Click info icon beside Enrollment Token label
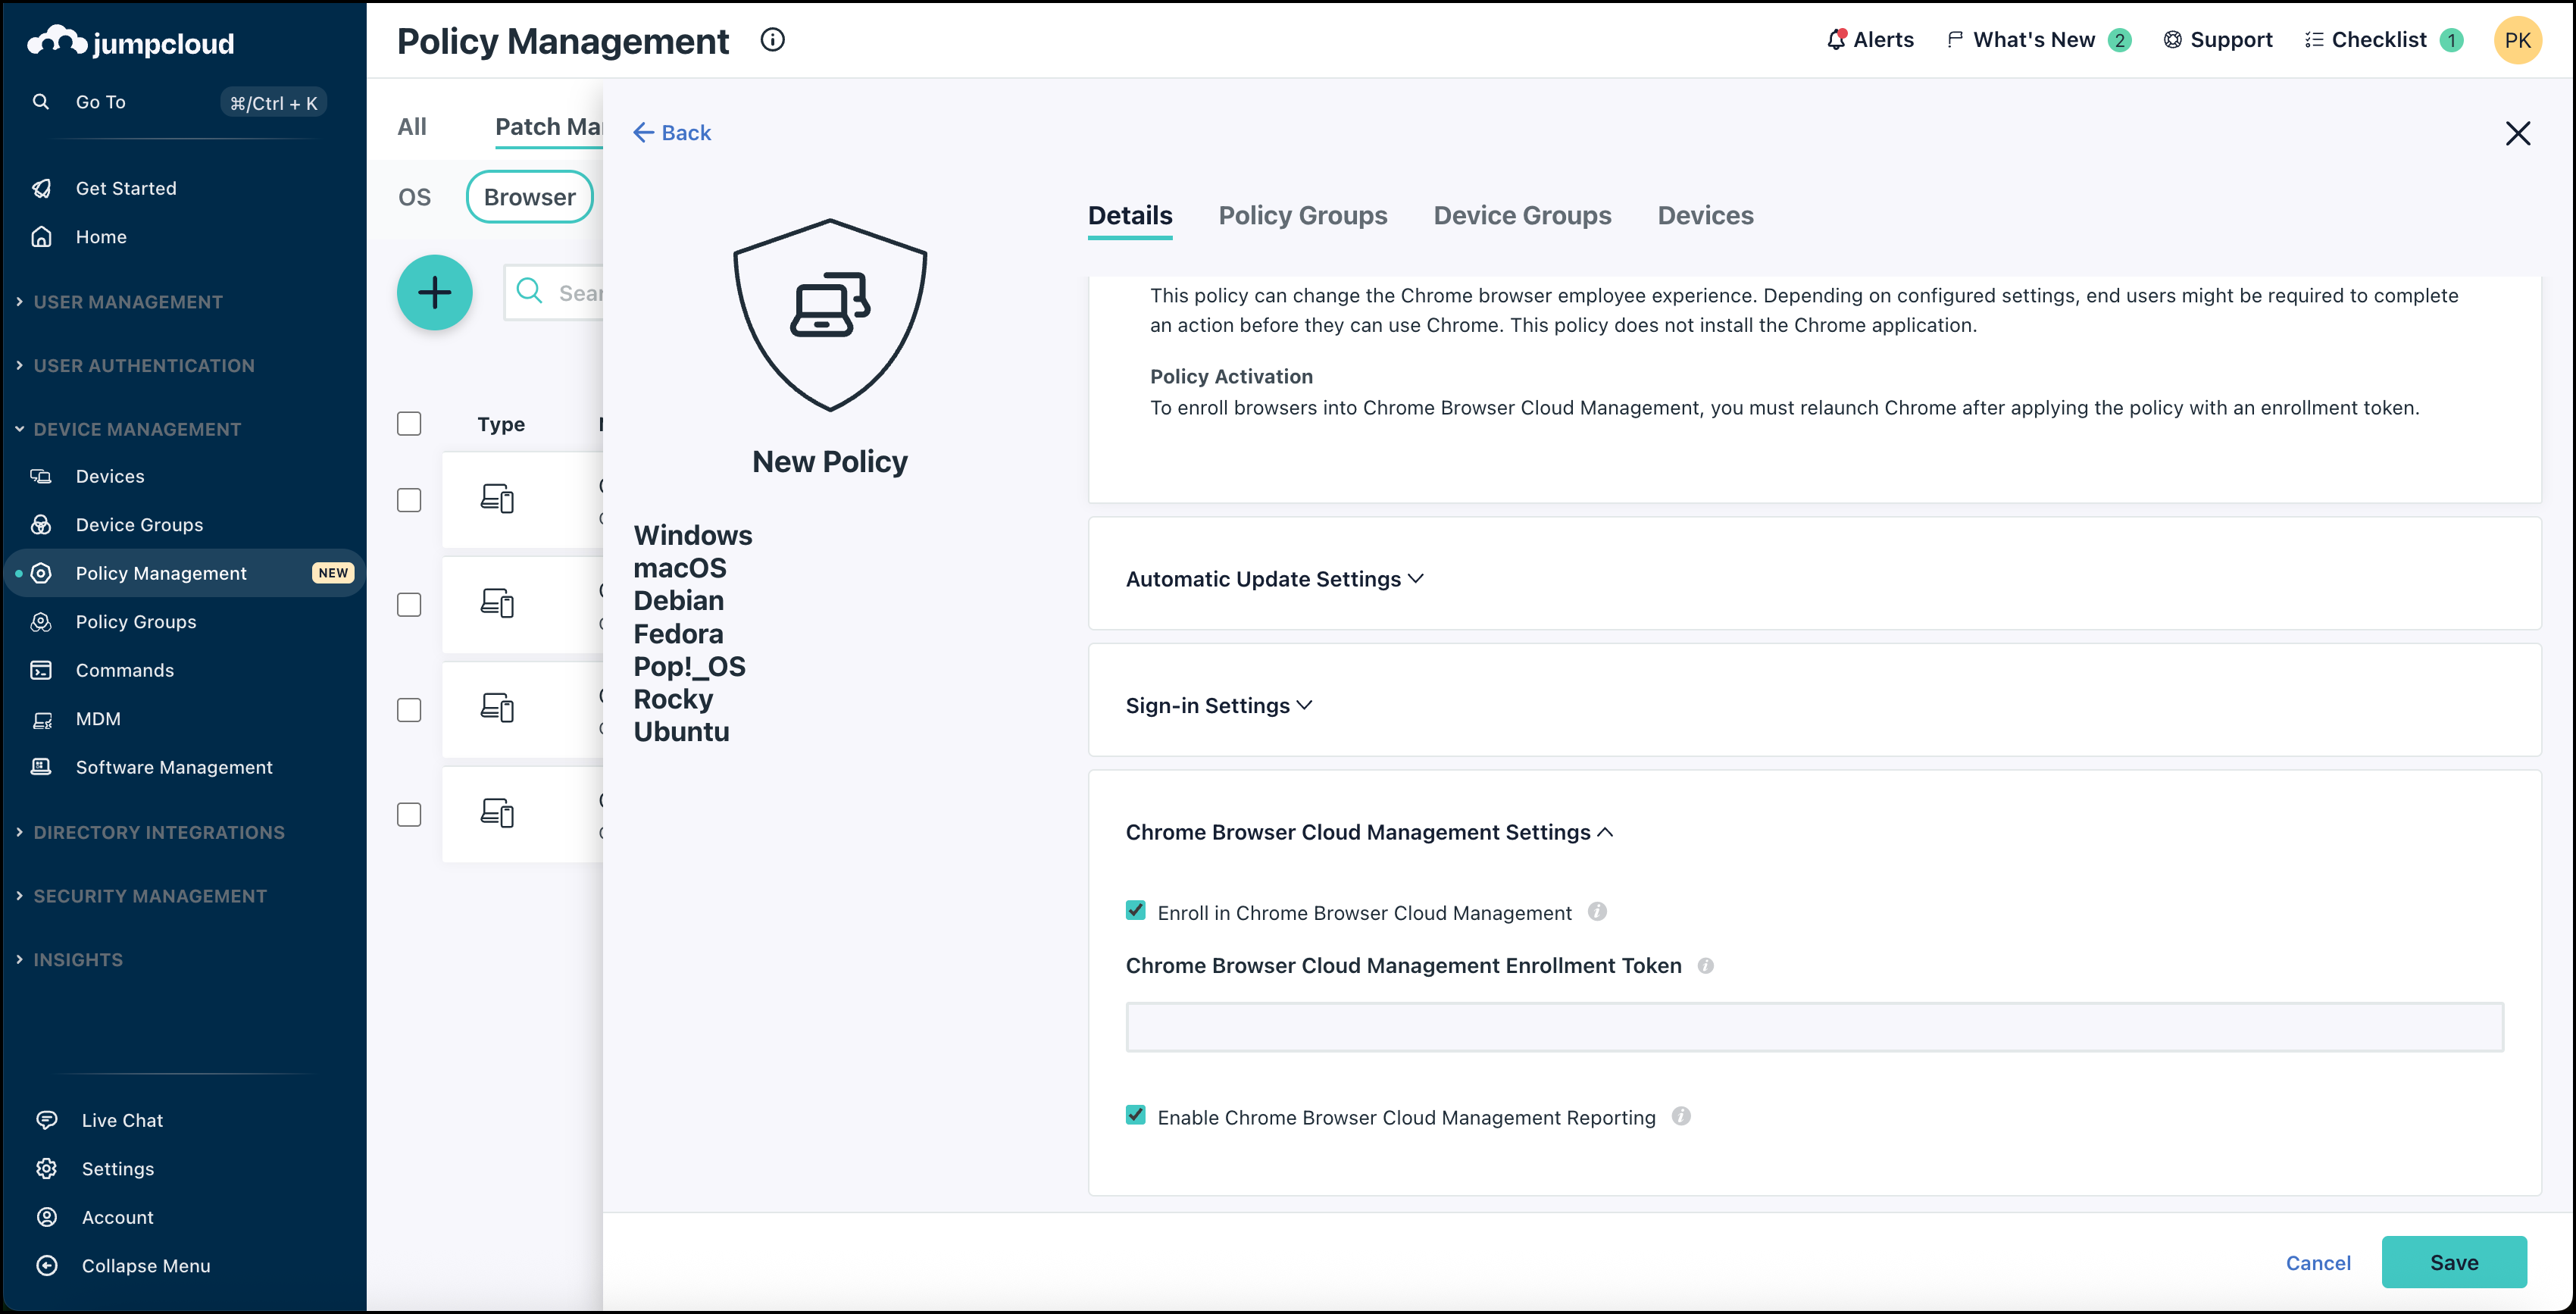This screenshot has height=1314, width=2576. [1706, 966]
